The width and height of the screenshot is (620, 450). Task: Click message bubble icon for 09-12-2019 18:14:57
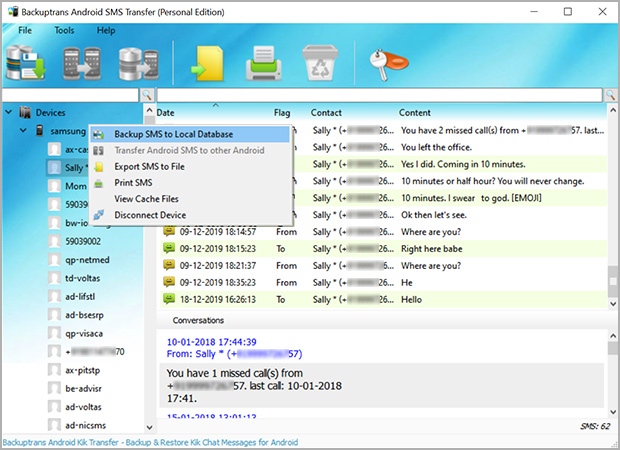pos(169,231)
